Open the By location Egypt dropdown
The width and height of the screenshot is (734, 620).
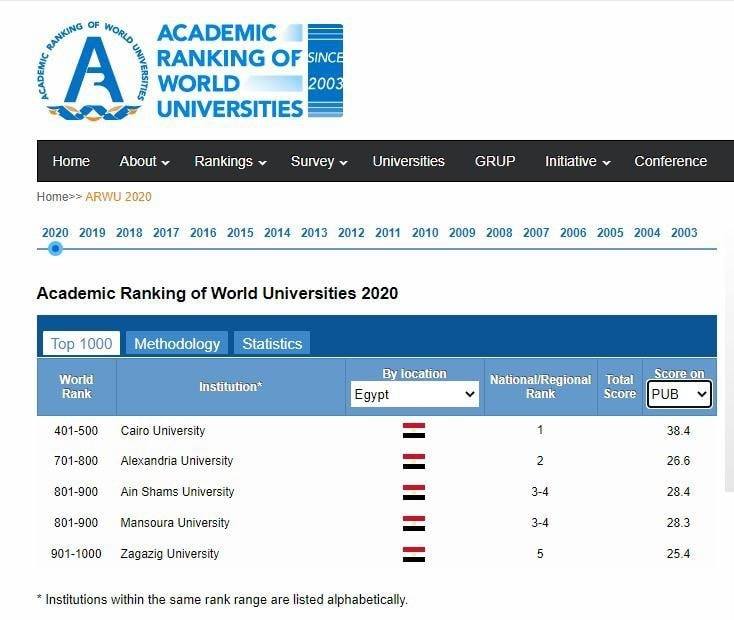point(414,394)
